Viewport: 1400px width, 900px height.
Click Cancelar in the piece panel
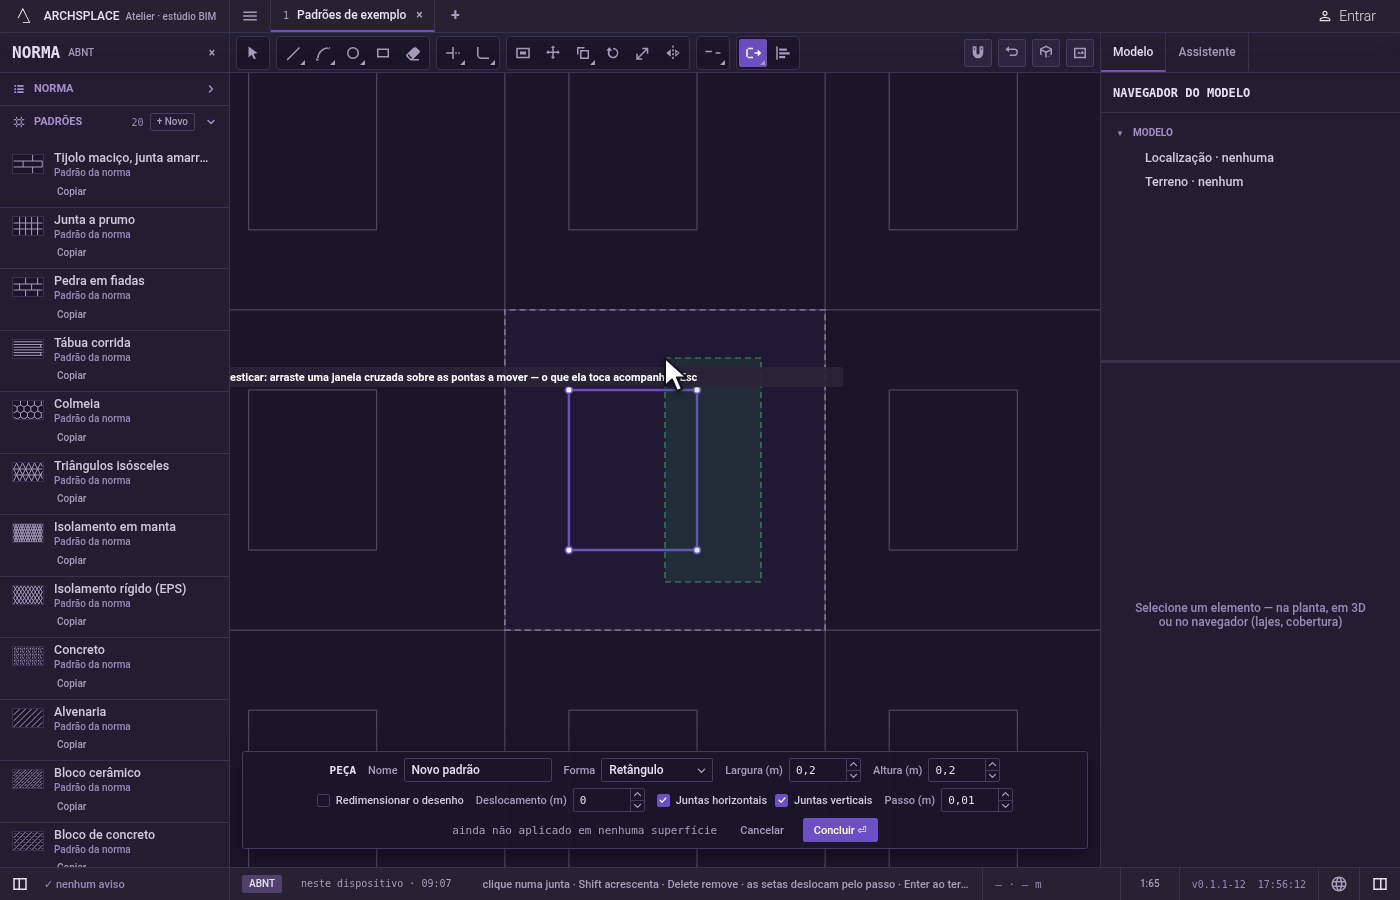762,830
